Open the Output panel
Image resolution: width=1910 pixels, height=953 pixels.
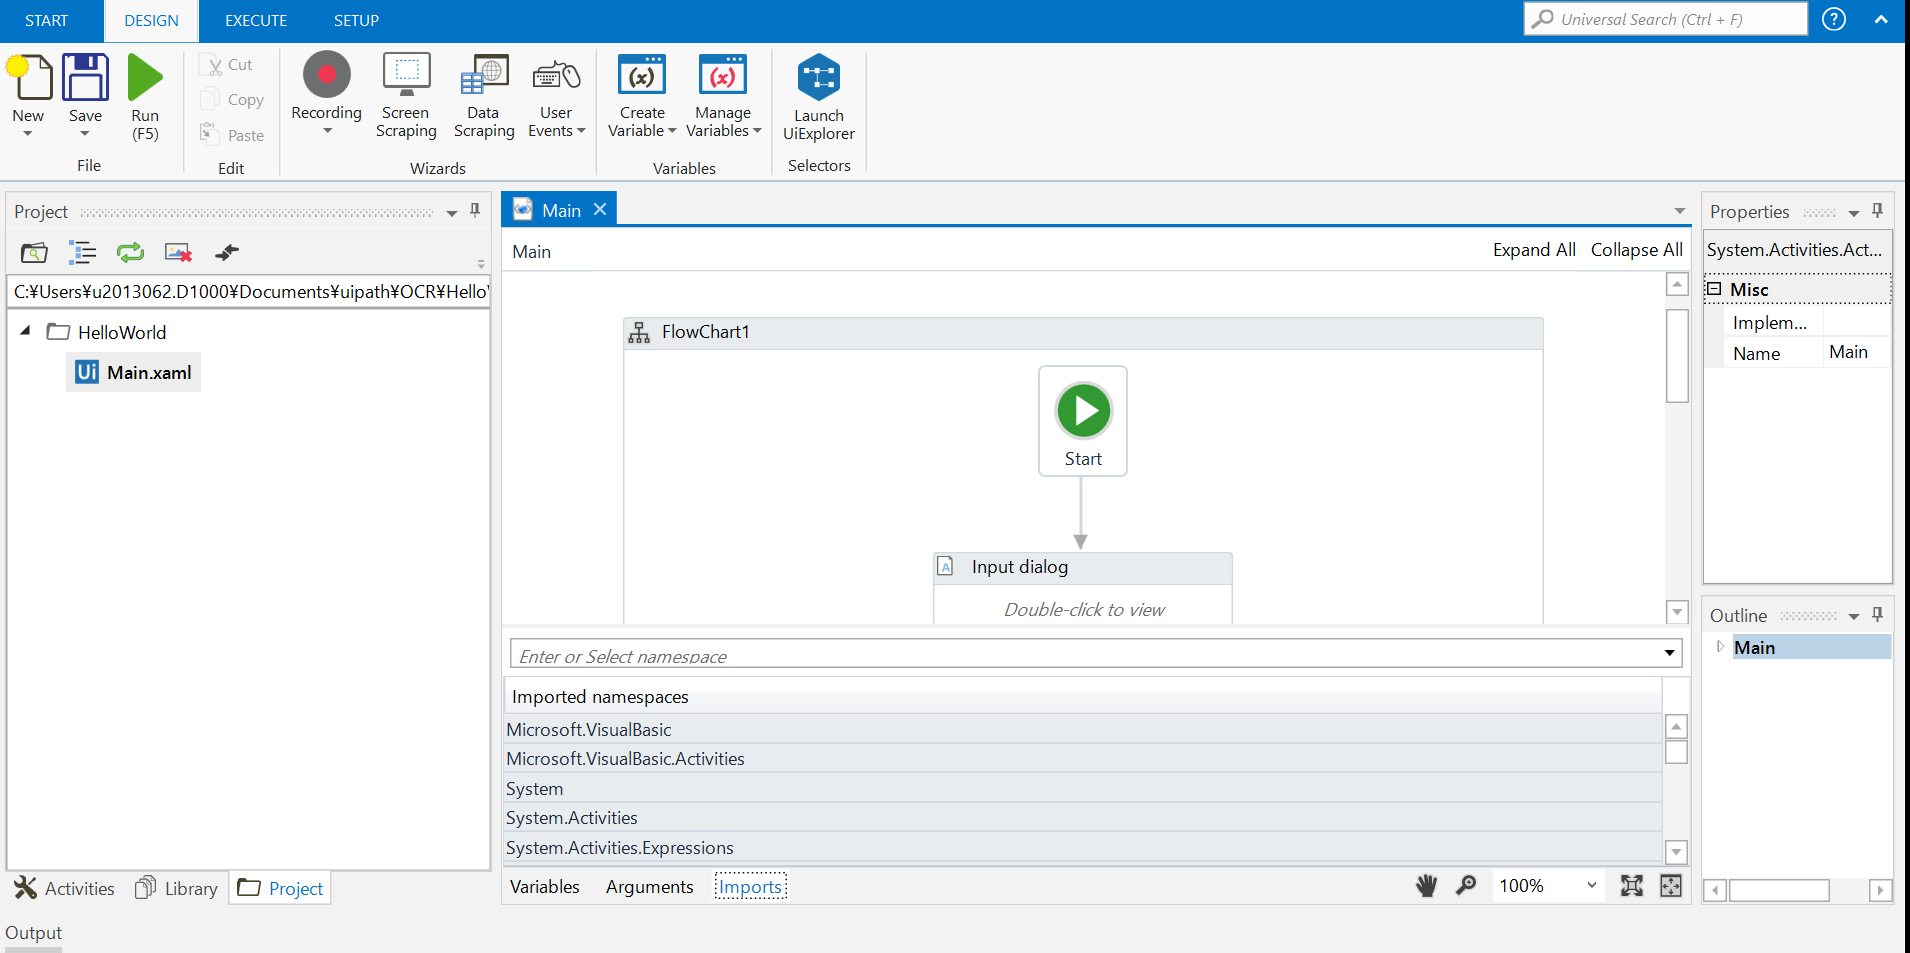34,933
